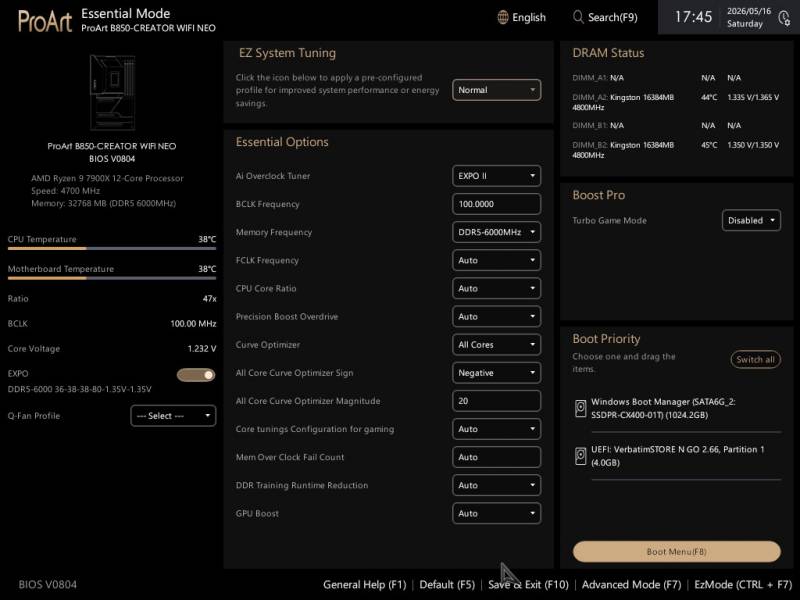Click the English language selector
Image resolution: width=800 pixels, height=600 pixels.
[x=521, y=17]
